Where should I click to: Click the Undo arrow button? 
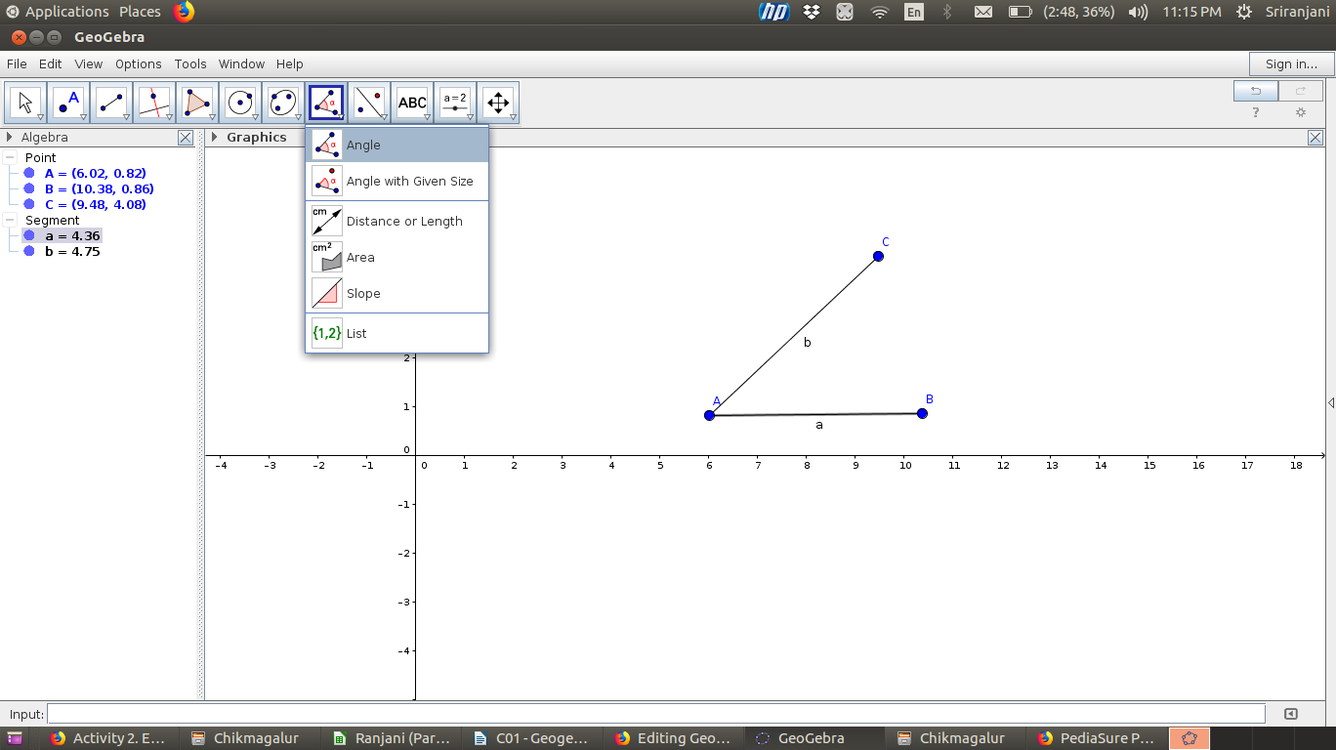coord(1256,90)
